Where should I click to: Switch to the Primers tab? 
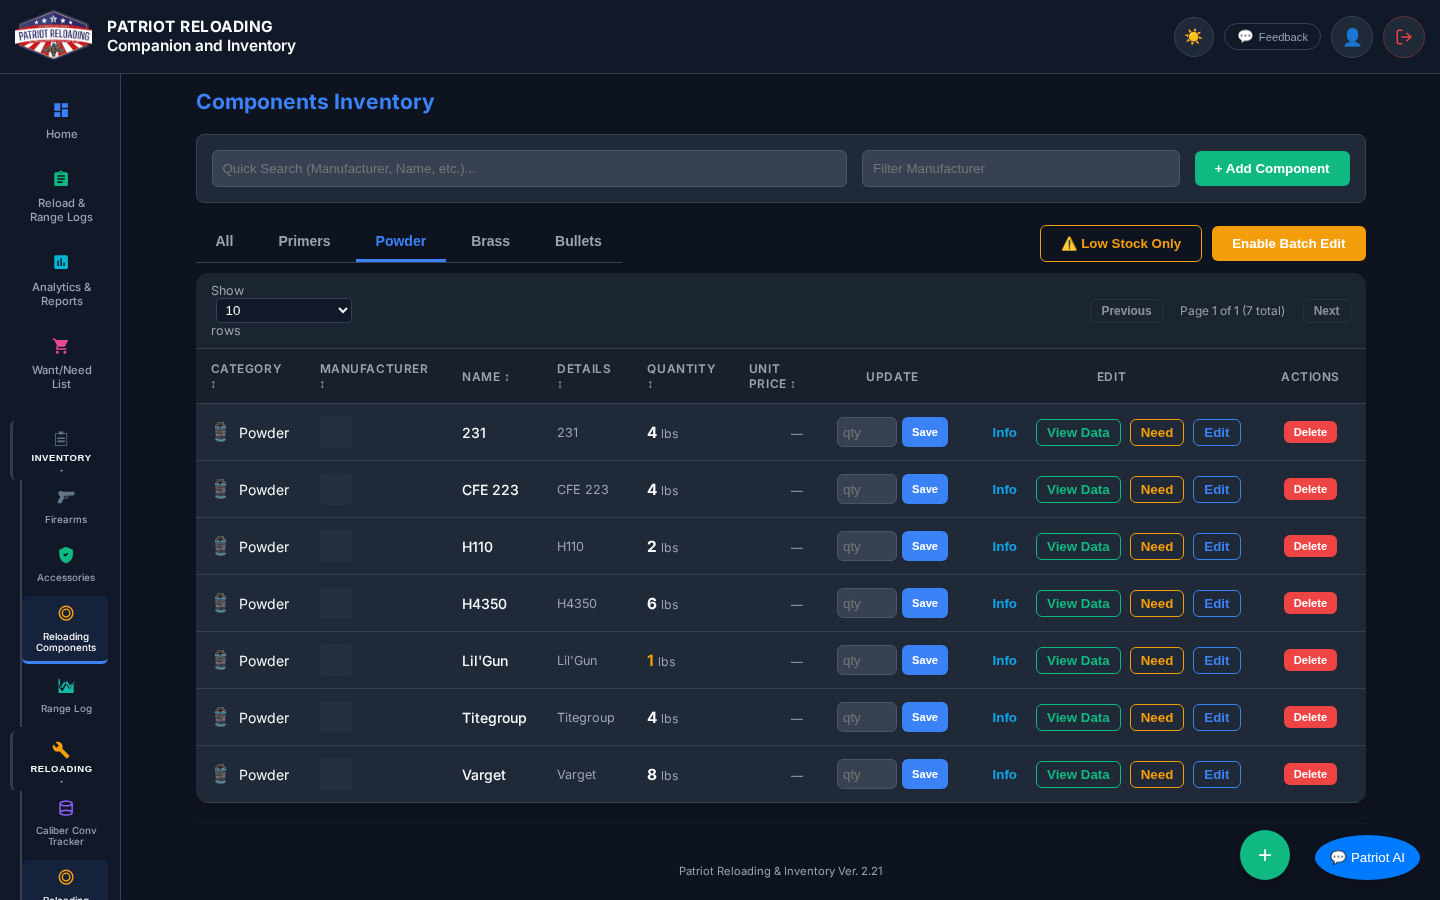pos(304,241)
